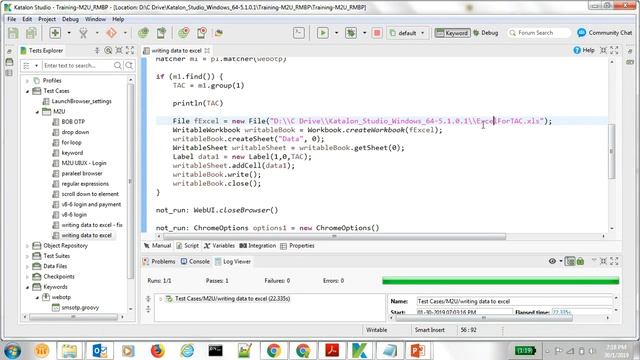Switch to the Integration tab
This screenshot has height=360, width=640.
(x=258, y=246)
